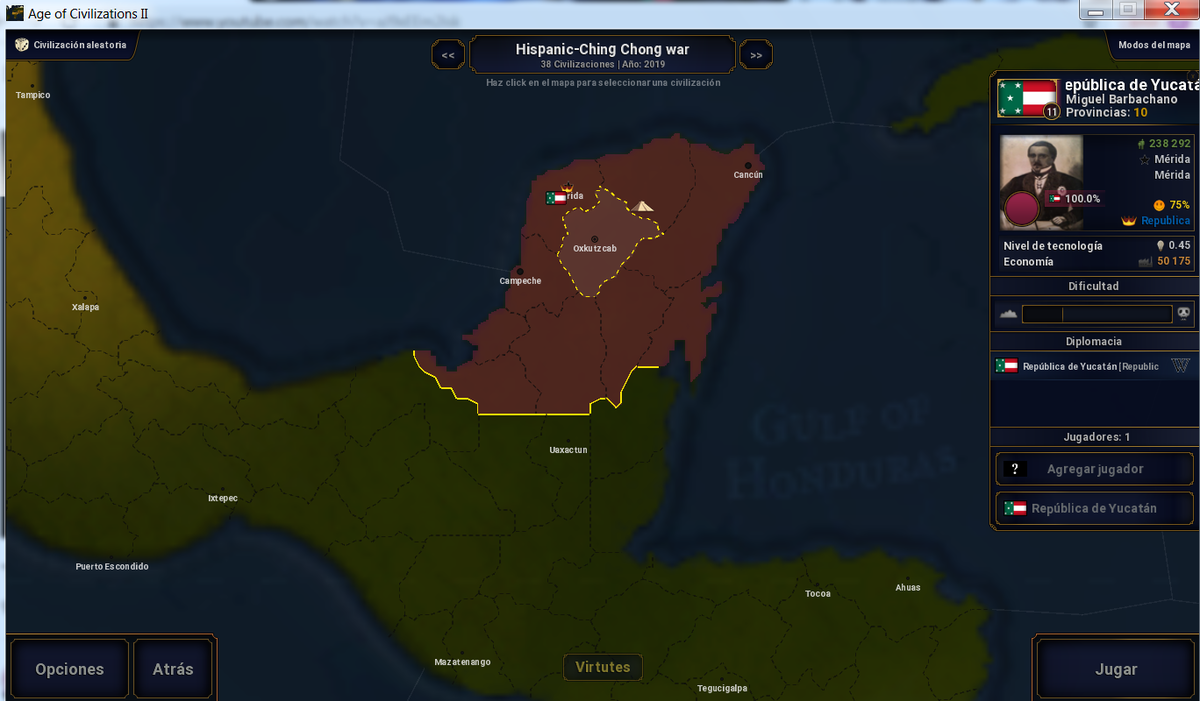Image resolution: width=1200 pixels, height=701 pixels.
Task: Click Atrás to go back
Action: (173, 669)
